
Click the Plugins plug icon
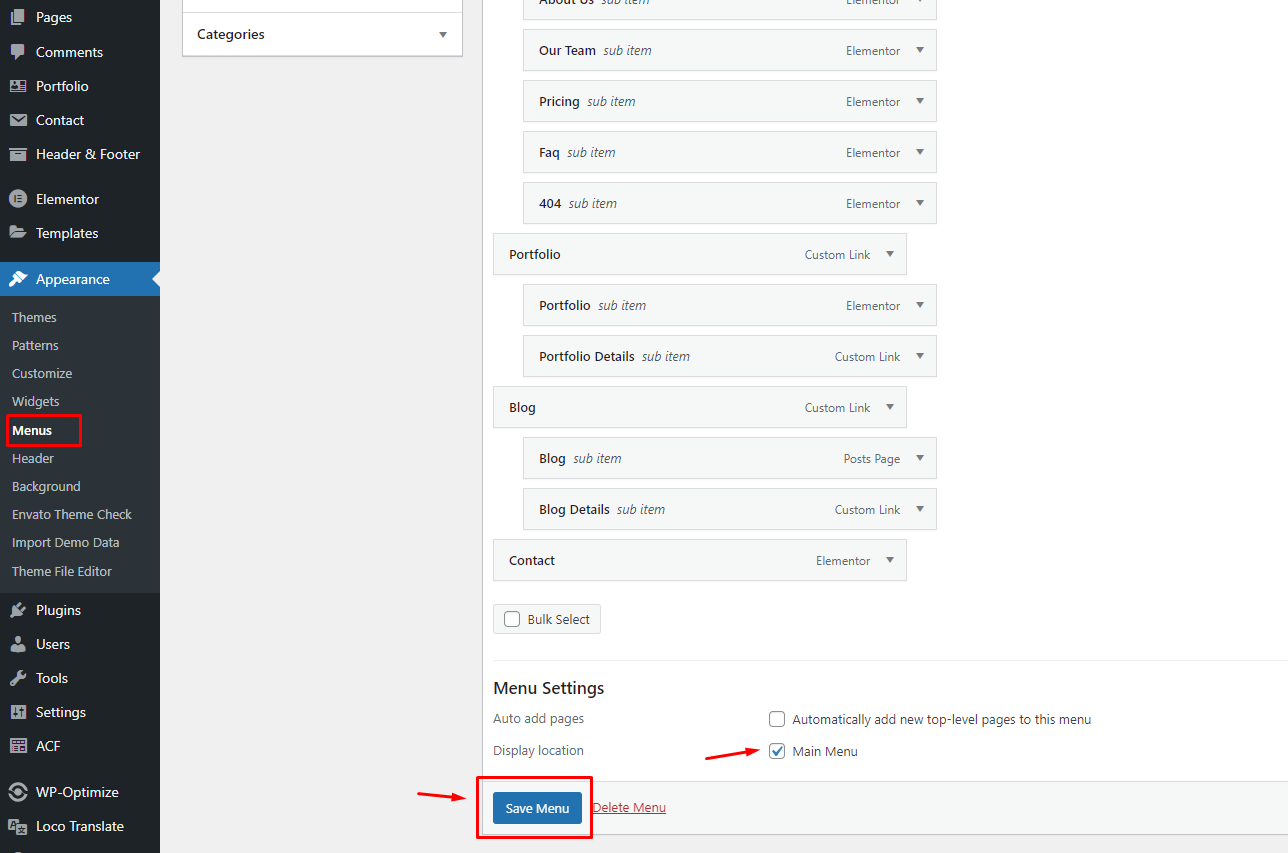18,610
